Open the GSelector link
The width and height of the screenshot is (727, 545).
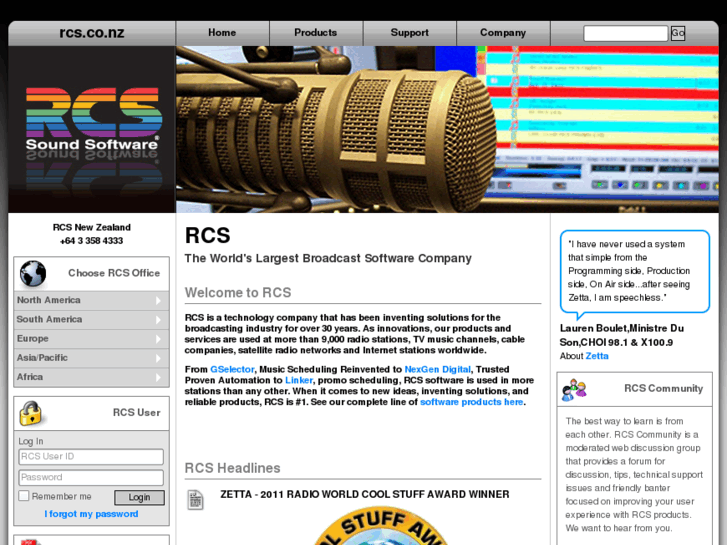(232, 370)
